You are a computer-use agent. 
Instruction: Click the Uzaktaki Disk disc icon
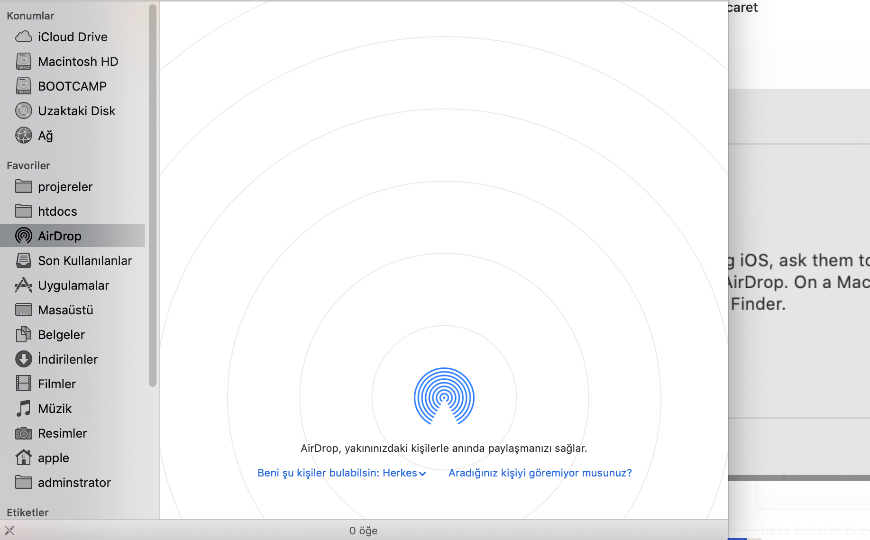point(23,111)
